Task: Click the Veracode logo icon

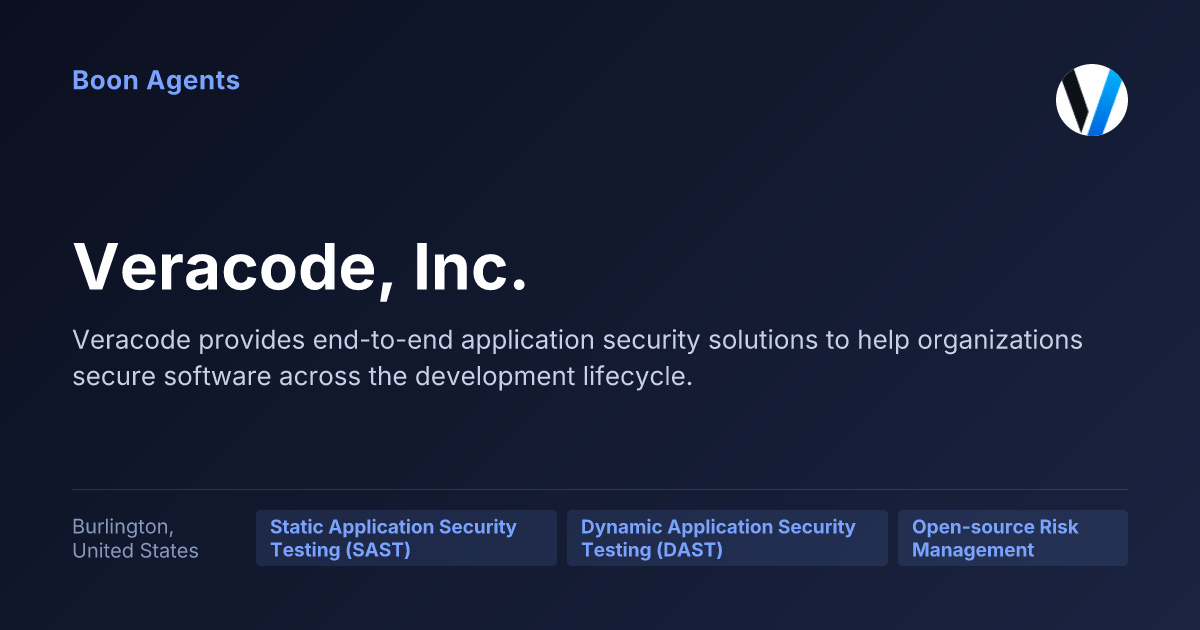Action: click(x=1092, y=100)
